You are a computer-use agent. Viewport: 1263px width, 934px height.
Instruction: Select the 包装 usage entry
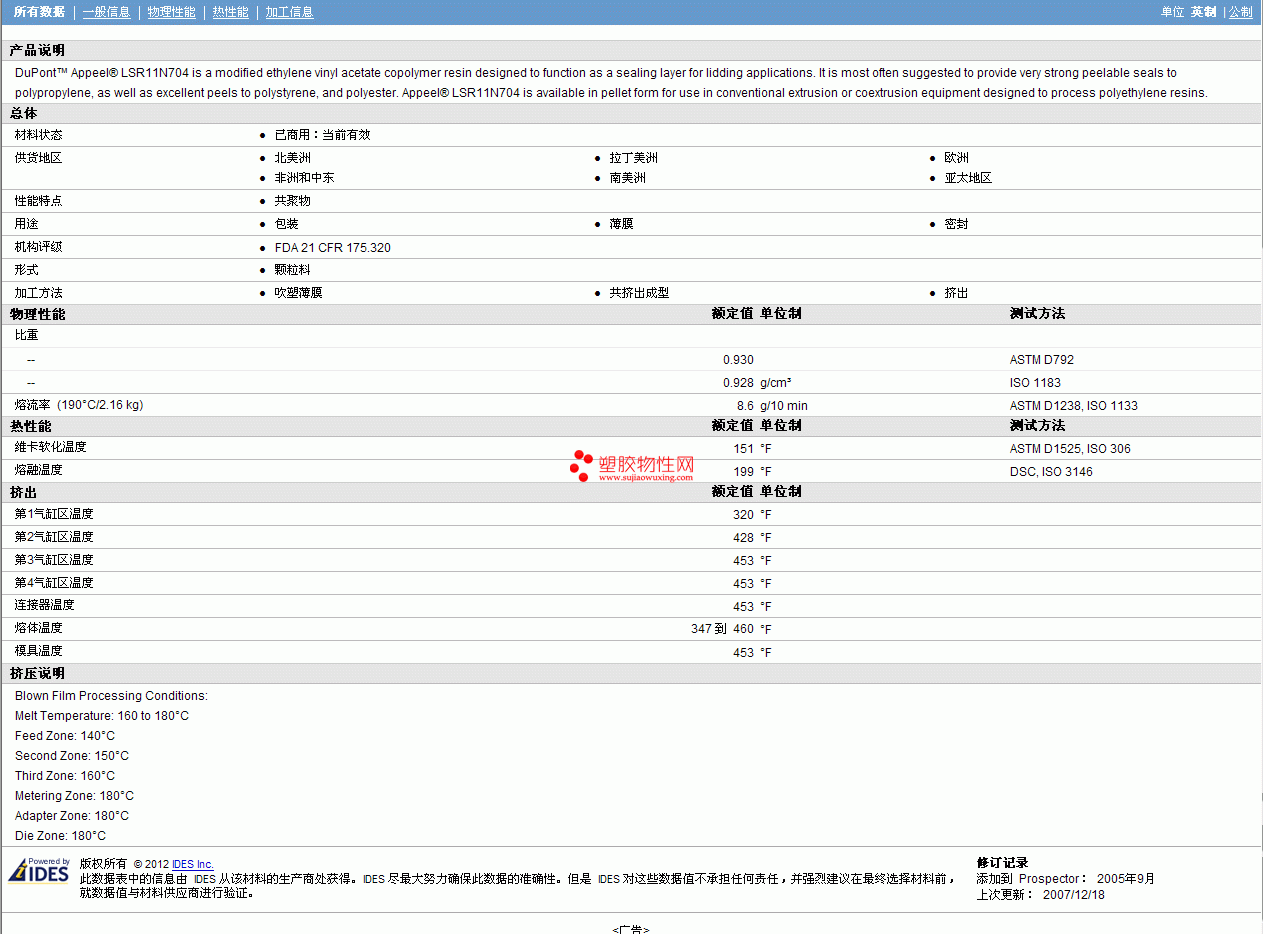point(286,224)
